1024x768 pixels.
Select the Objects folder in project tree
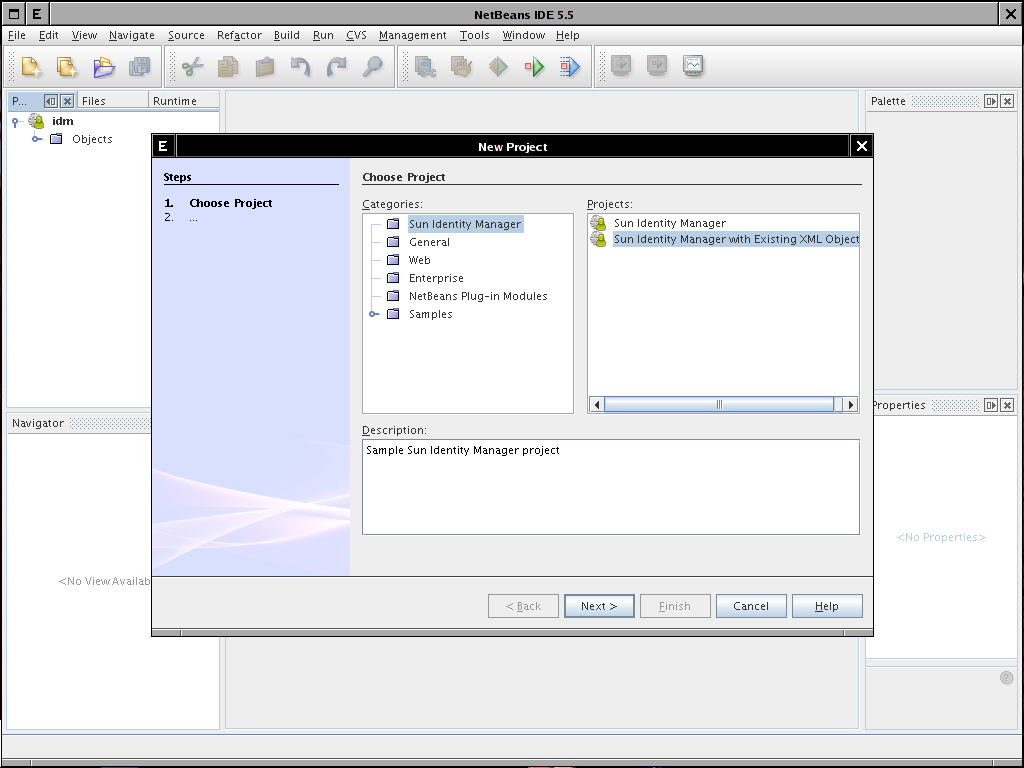click(x=92, y=139)
